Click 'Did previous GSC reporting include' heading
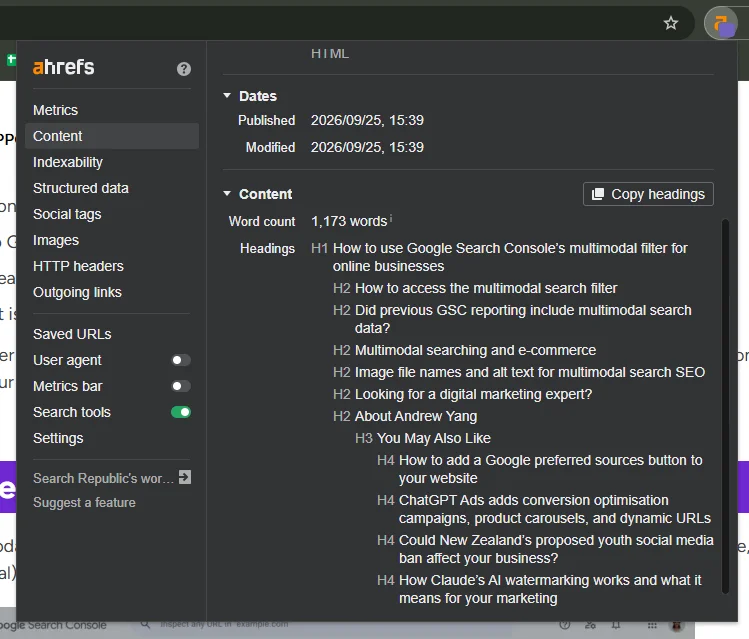 click(523, 319)
